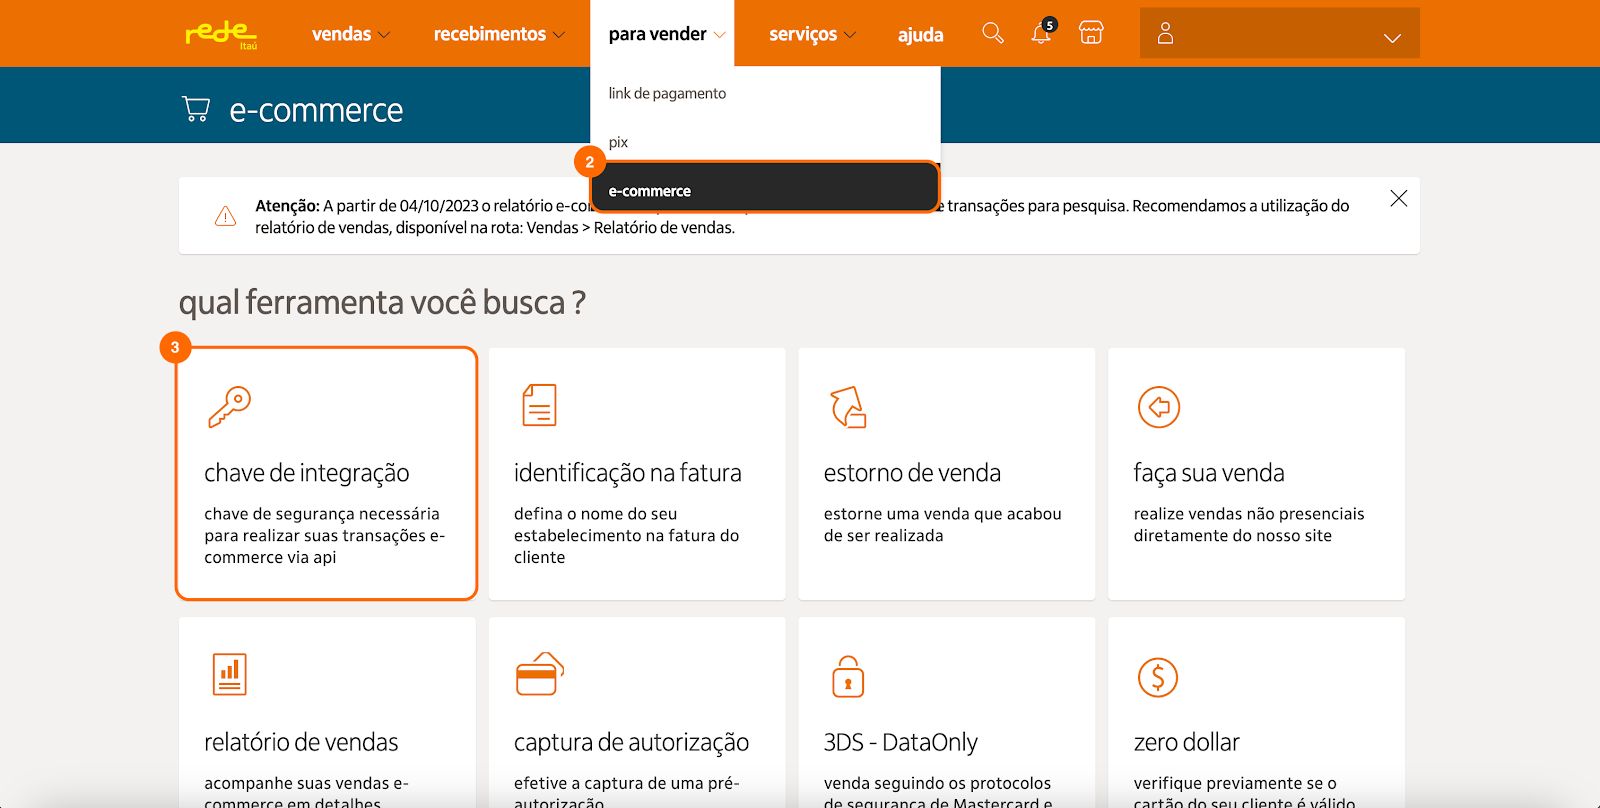Open relatório de vendas card title
This screenshot has width=1600, height=808.
tap(301, 742)
